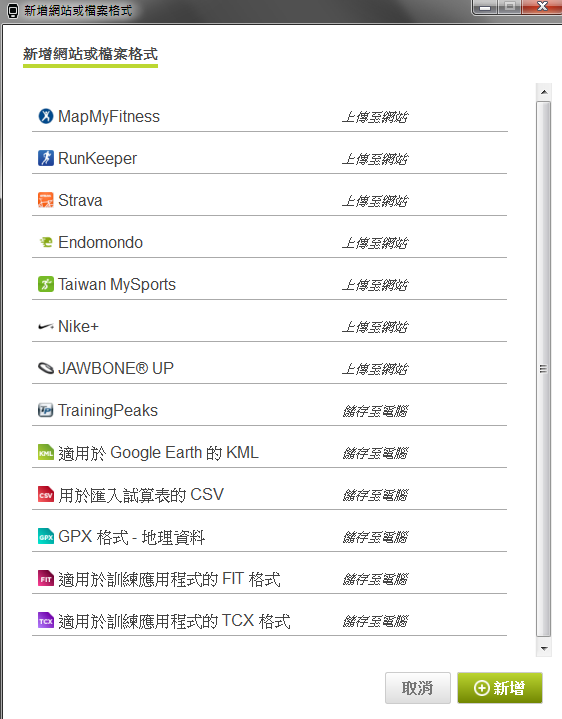Click the MapMyFitness logo icon
562x719 pixels.
coord(45,116)
